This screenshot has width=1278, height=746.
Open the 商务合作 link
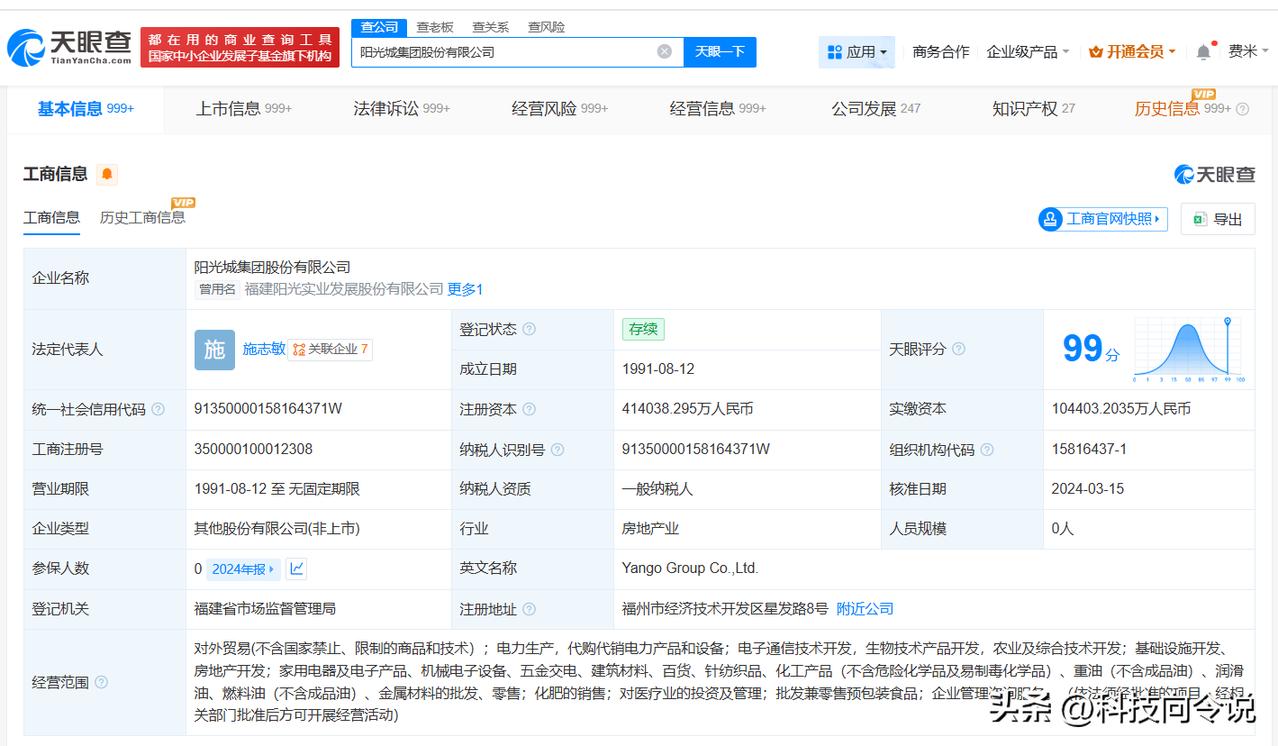[x=940, y=51]
